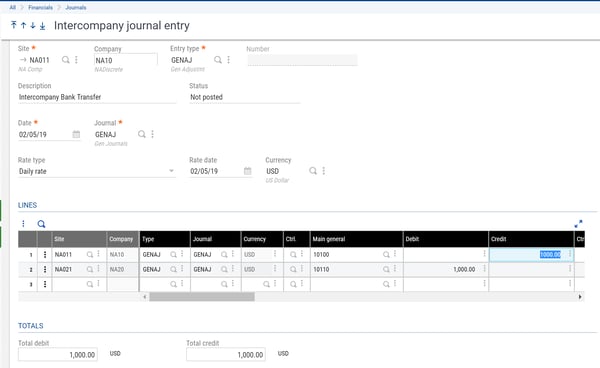Look up Journal in row 2
Viewport: 600px width, 368px height.
tap(224, 269)
